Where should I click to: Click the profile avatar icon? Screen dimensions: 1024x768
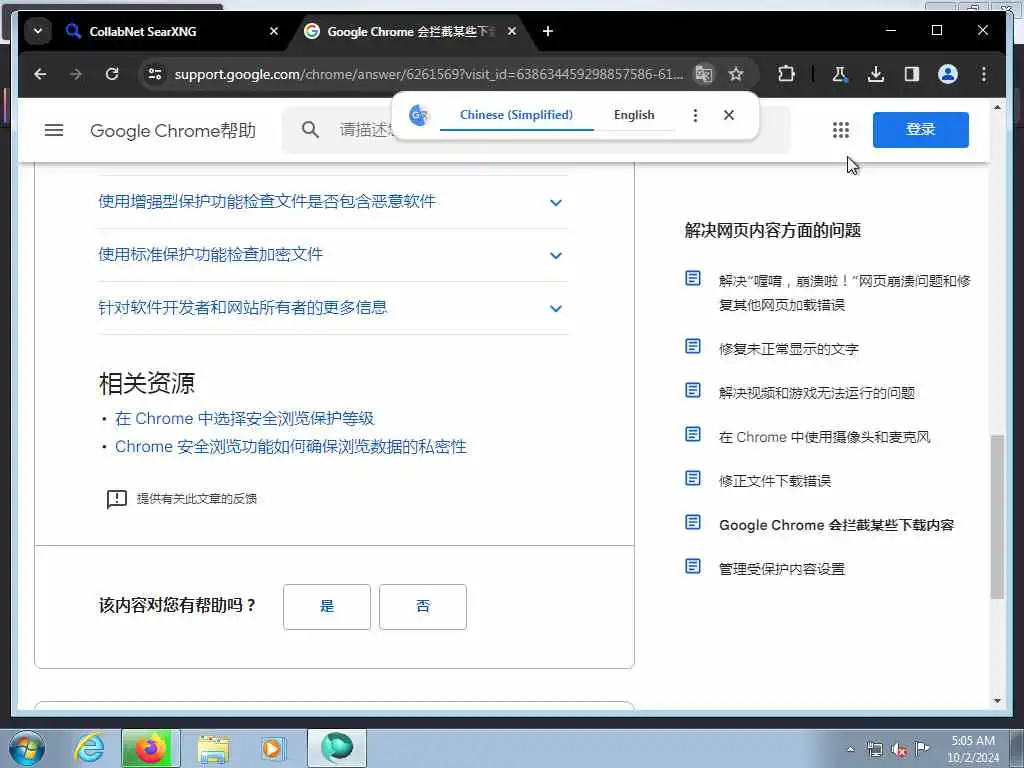[948, 74]
